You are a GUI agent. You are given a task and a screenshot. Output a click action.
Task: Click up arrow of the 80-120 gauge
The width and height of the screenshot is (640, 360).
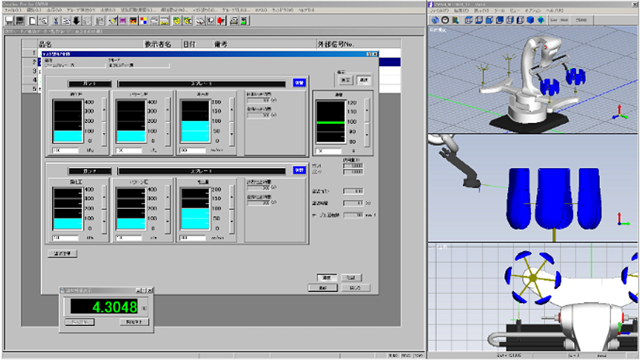point(367,110)
